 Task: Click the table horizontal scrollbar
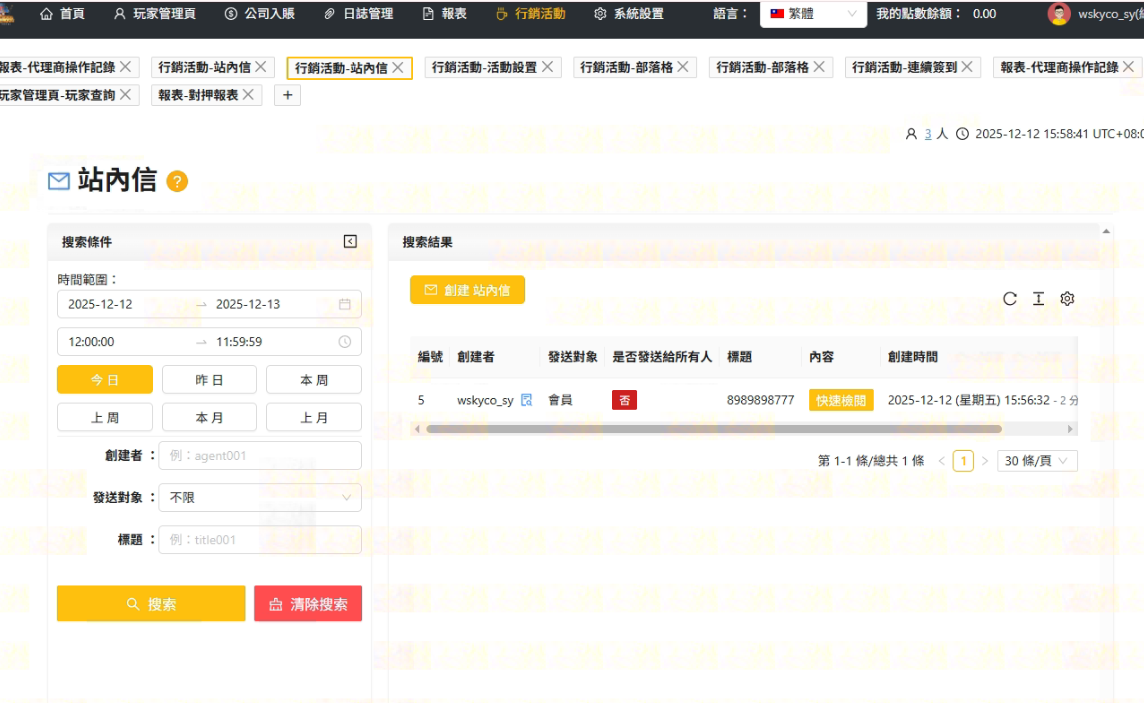713,429
